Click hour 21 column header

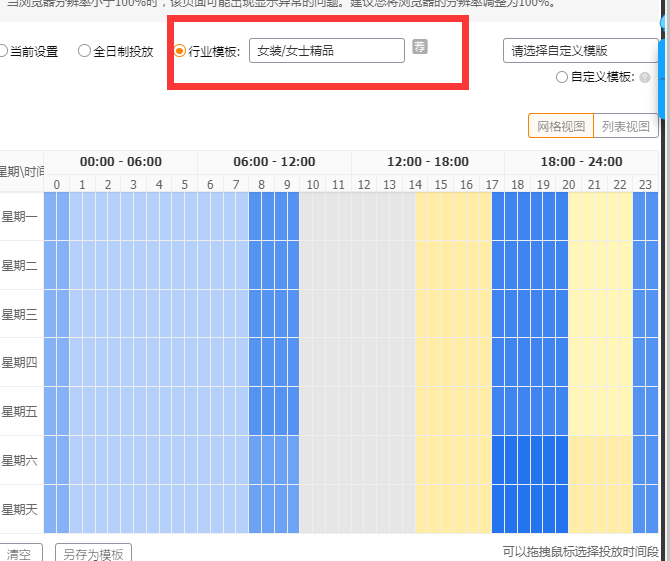click(x=594, y=184)
